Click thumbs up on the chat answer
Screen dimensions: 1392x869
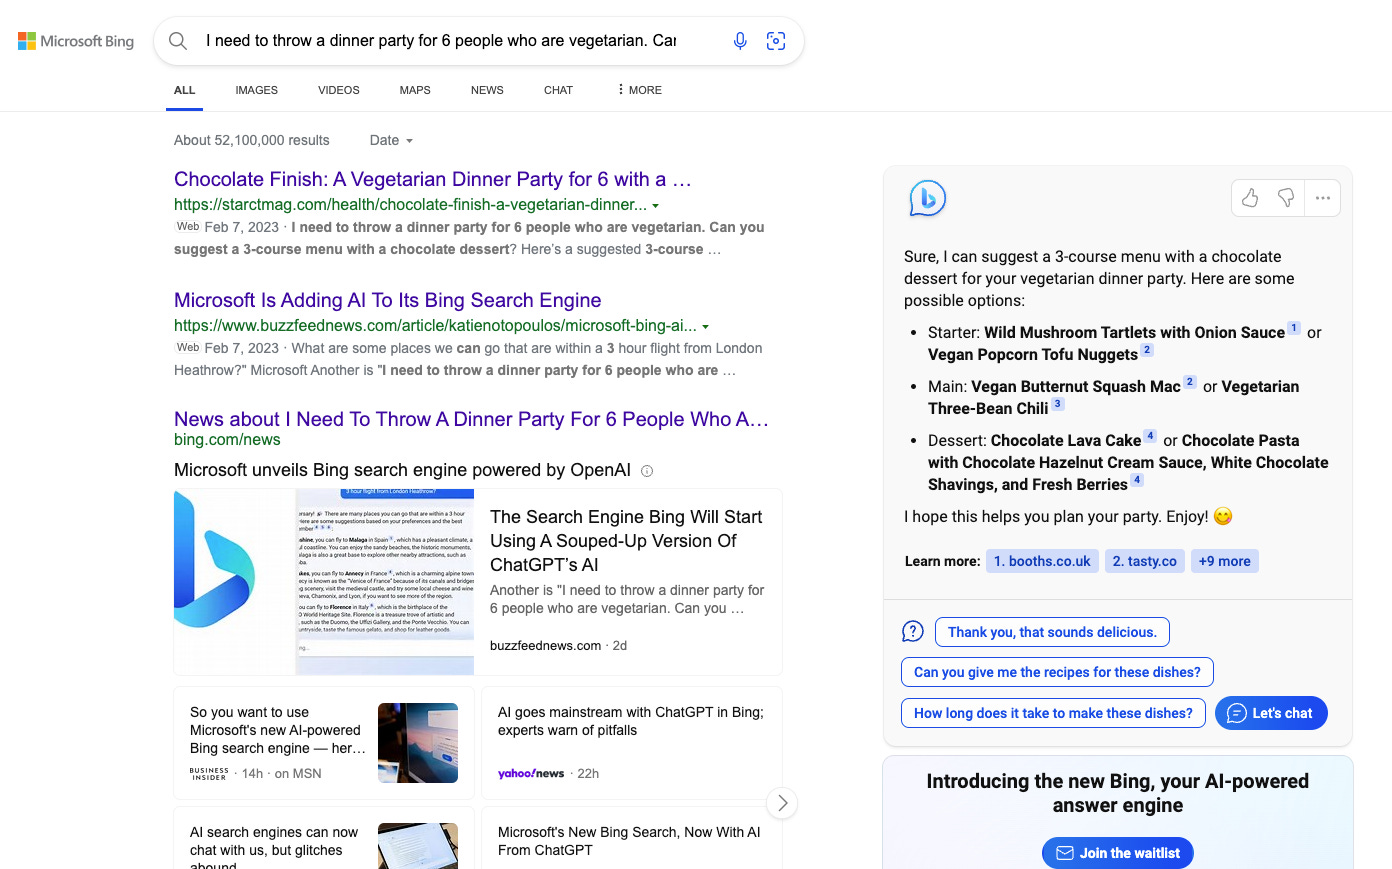coord(1250,198)
